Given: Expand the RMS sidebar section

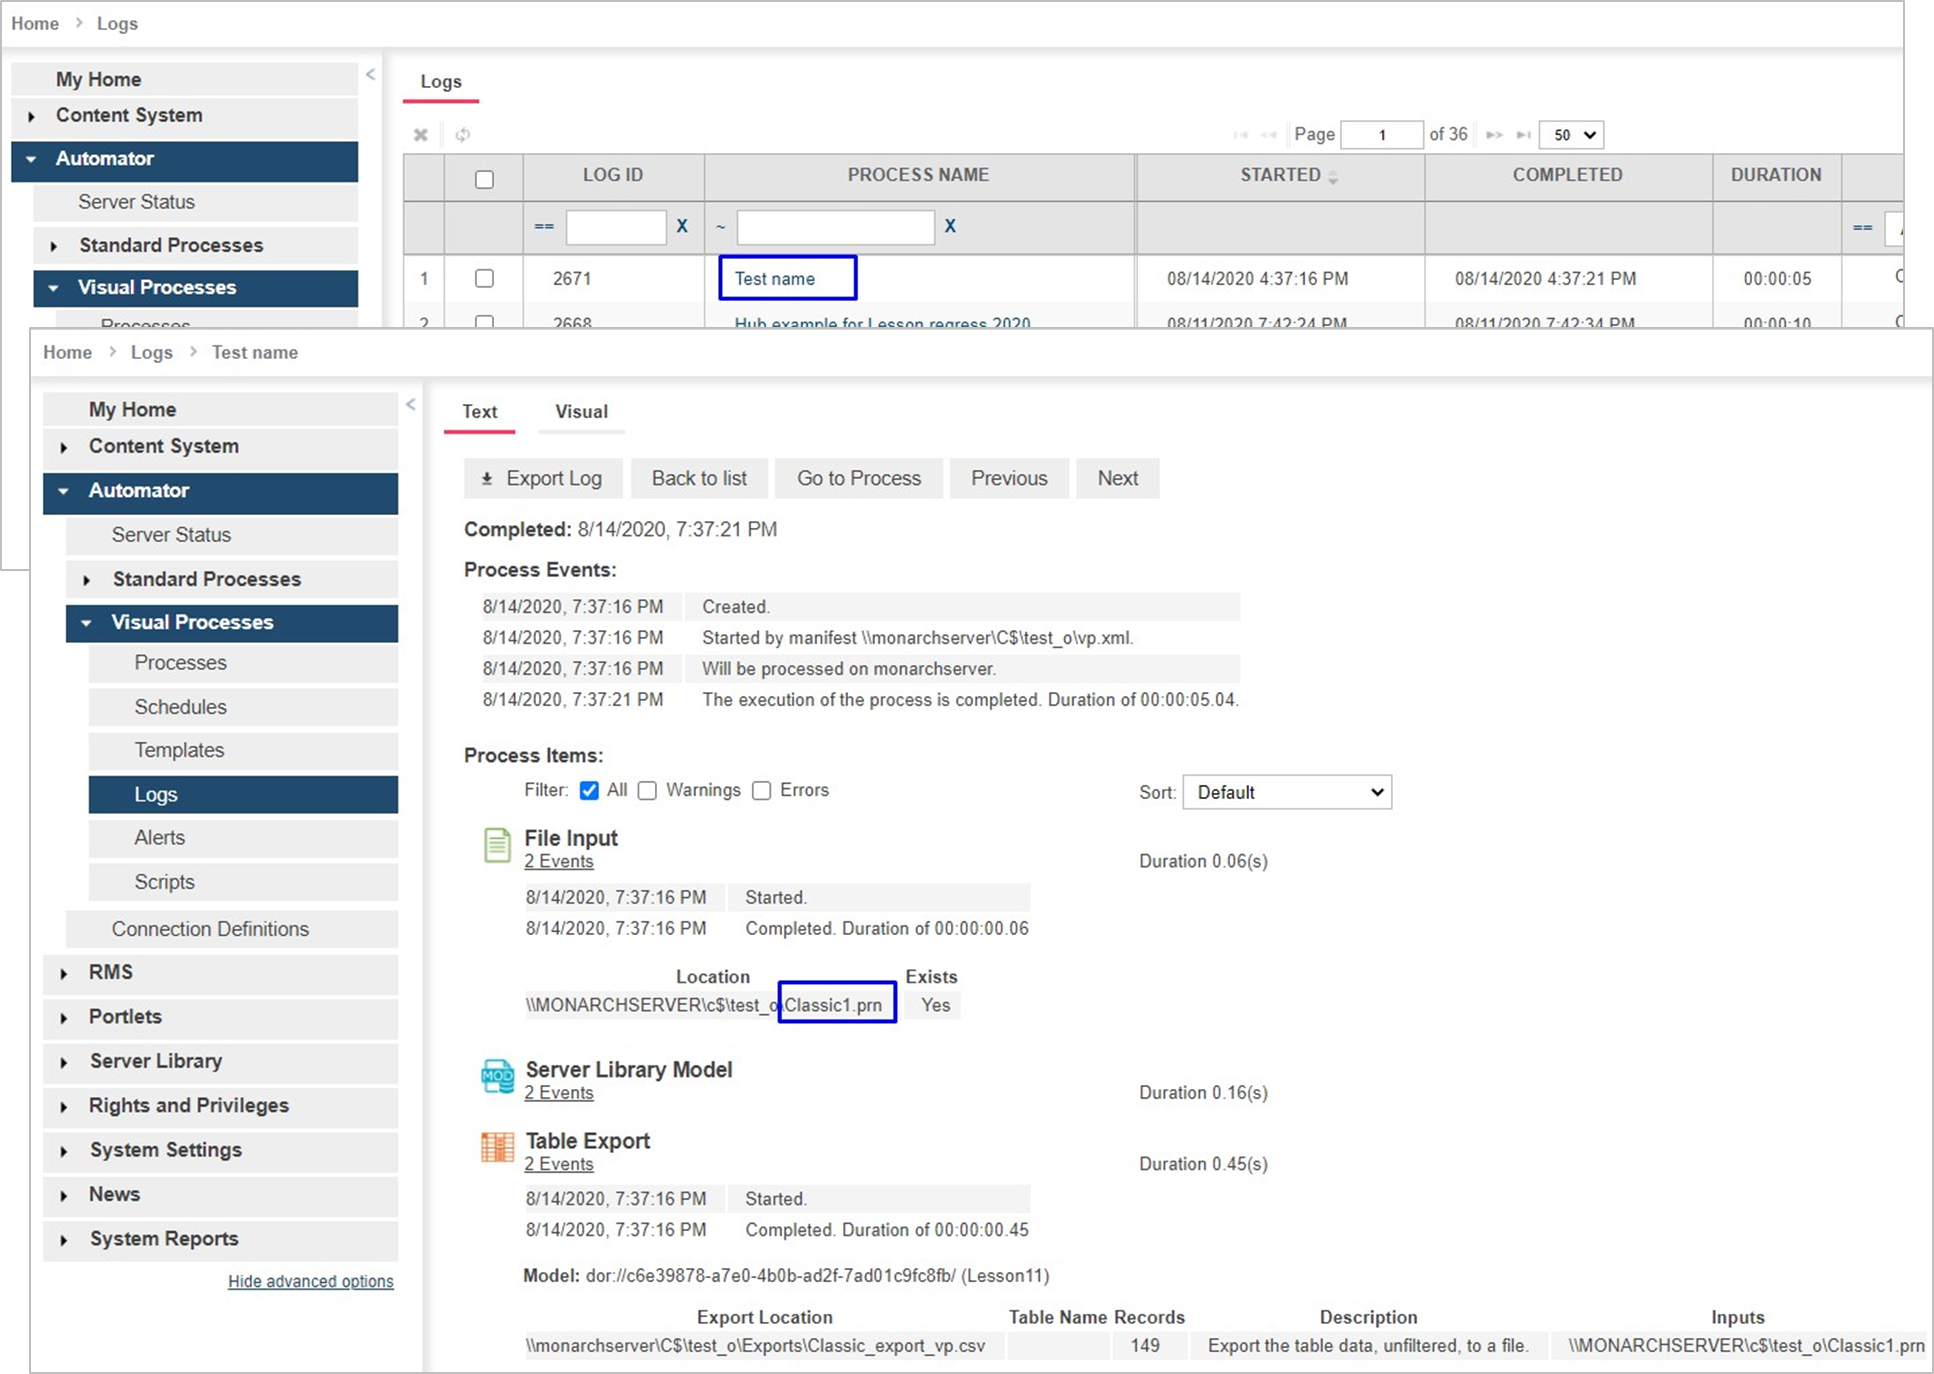Looking at the screenshot, I should click(110, 973).
